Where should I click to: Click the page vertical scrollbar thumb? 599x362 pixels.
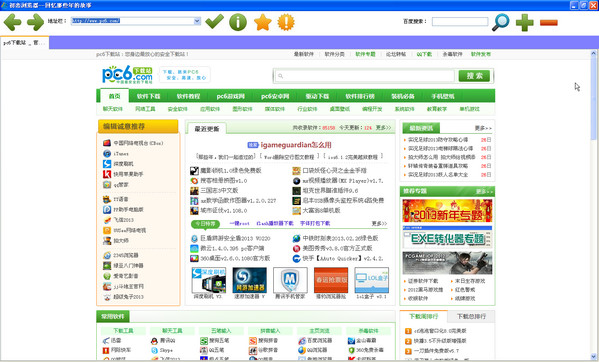[x=594, y=99]
